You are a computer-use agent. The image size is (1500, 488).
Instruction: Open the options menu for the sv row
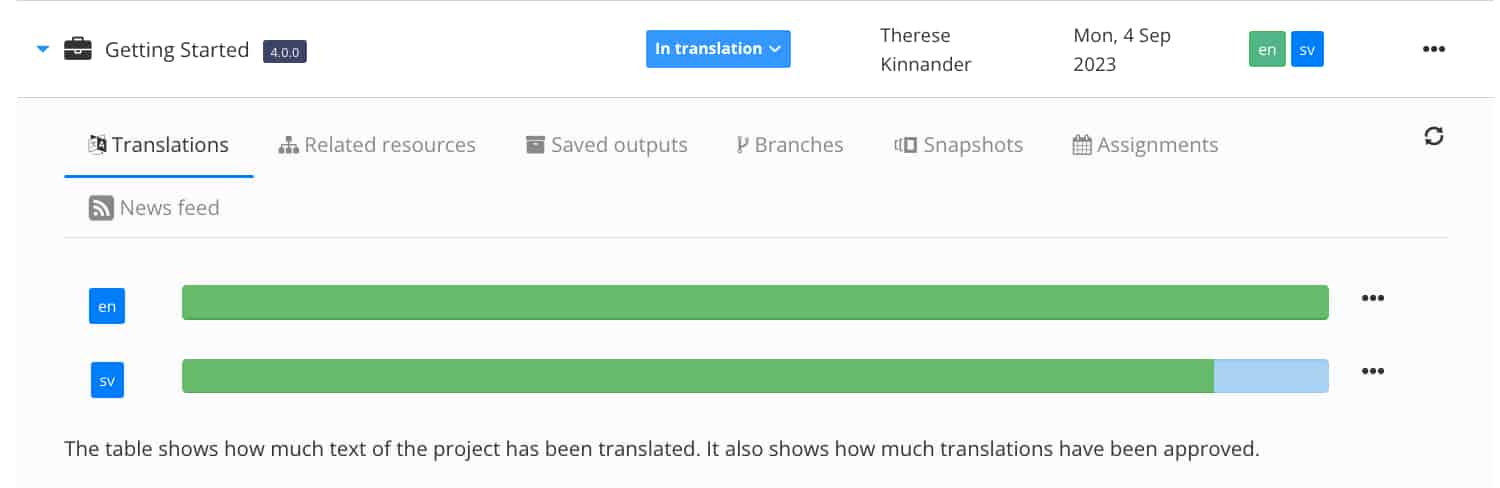coord(1373,371)
